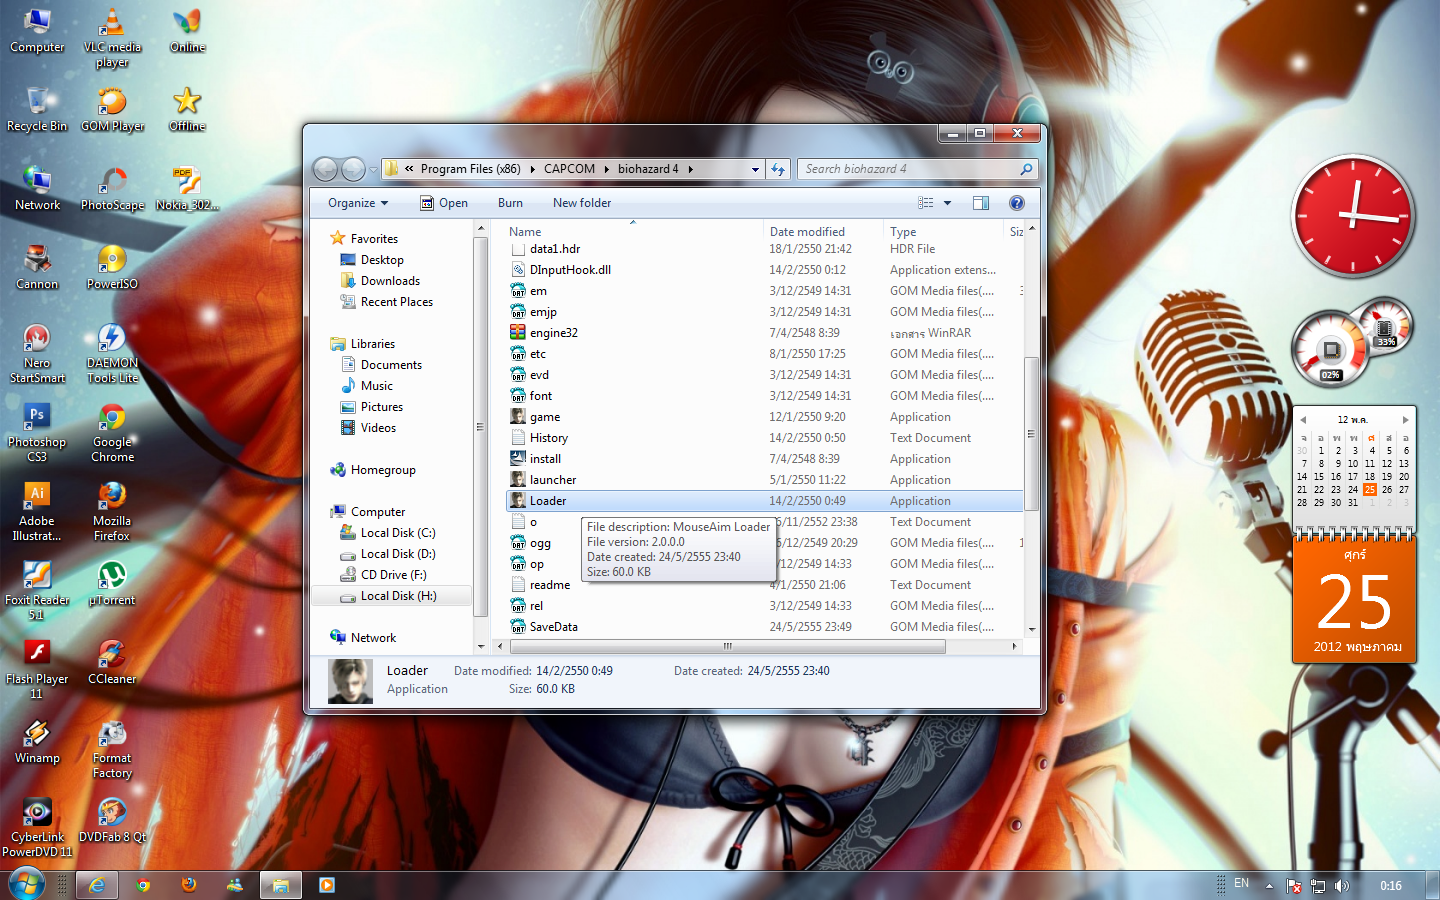Click the CAPCOM breadcrumb in address bar

pyautogui.click(x=569, y=169)
